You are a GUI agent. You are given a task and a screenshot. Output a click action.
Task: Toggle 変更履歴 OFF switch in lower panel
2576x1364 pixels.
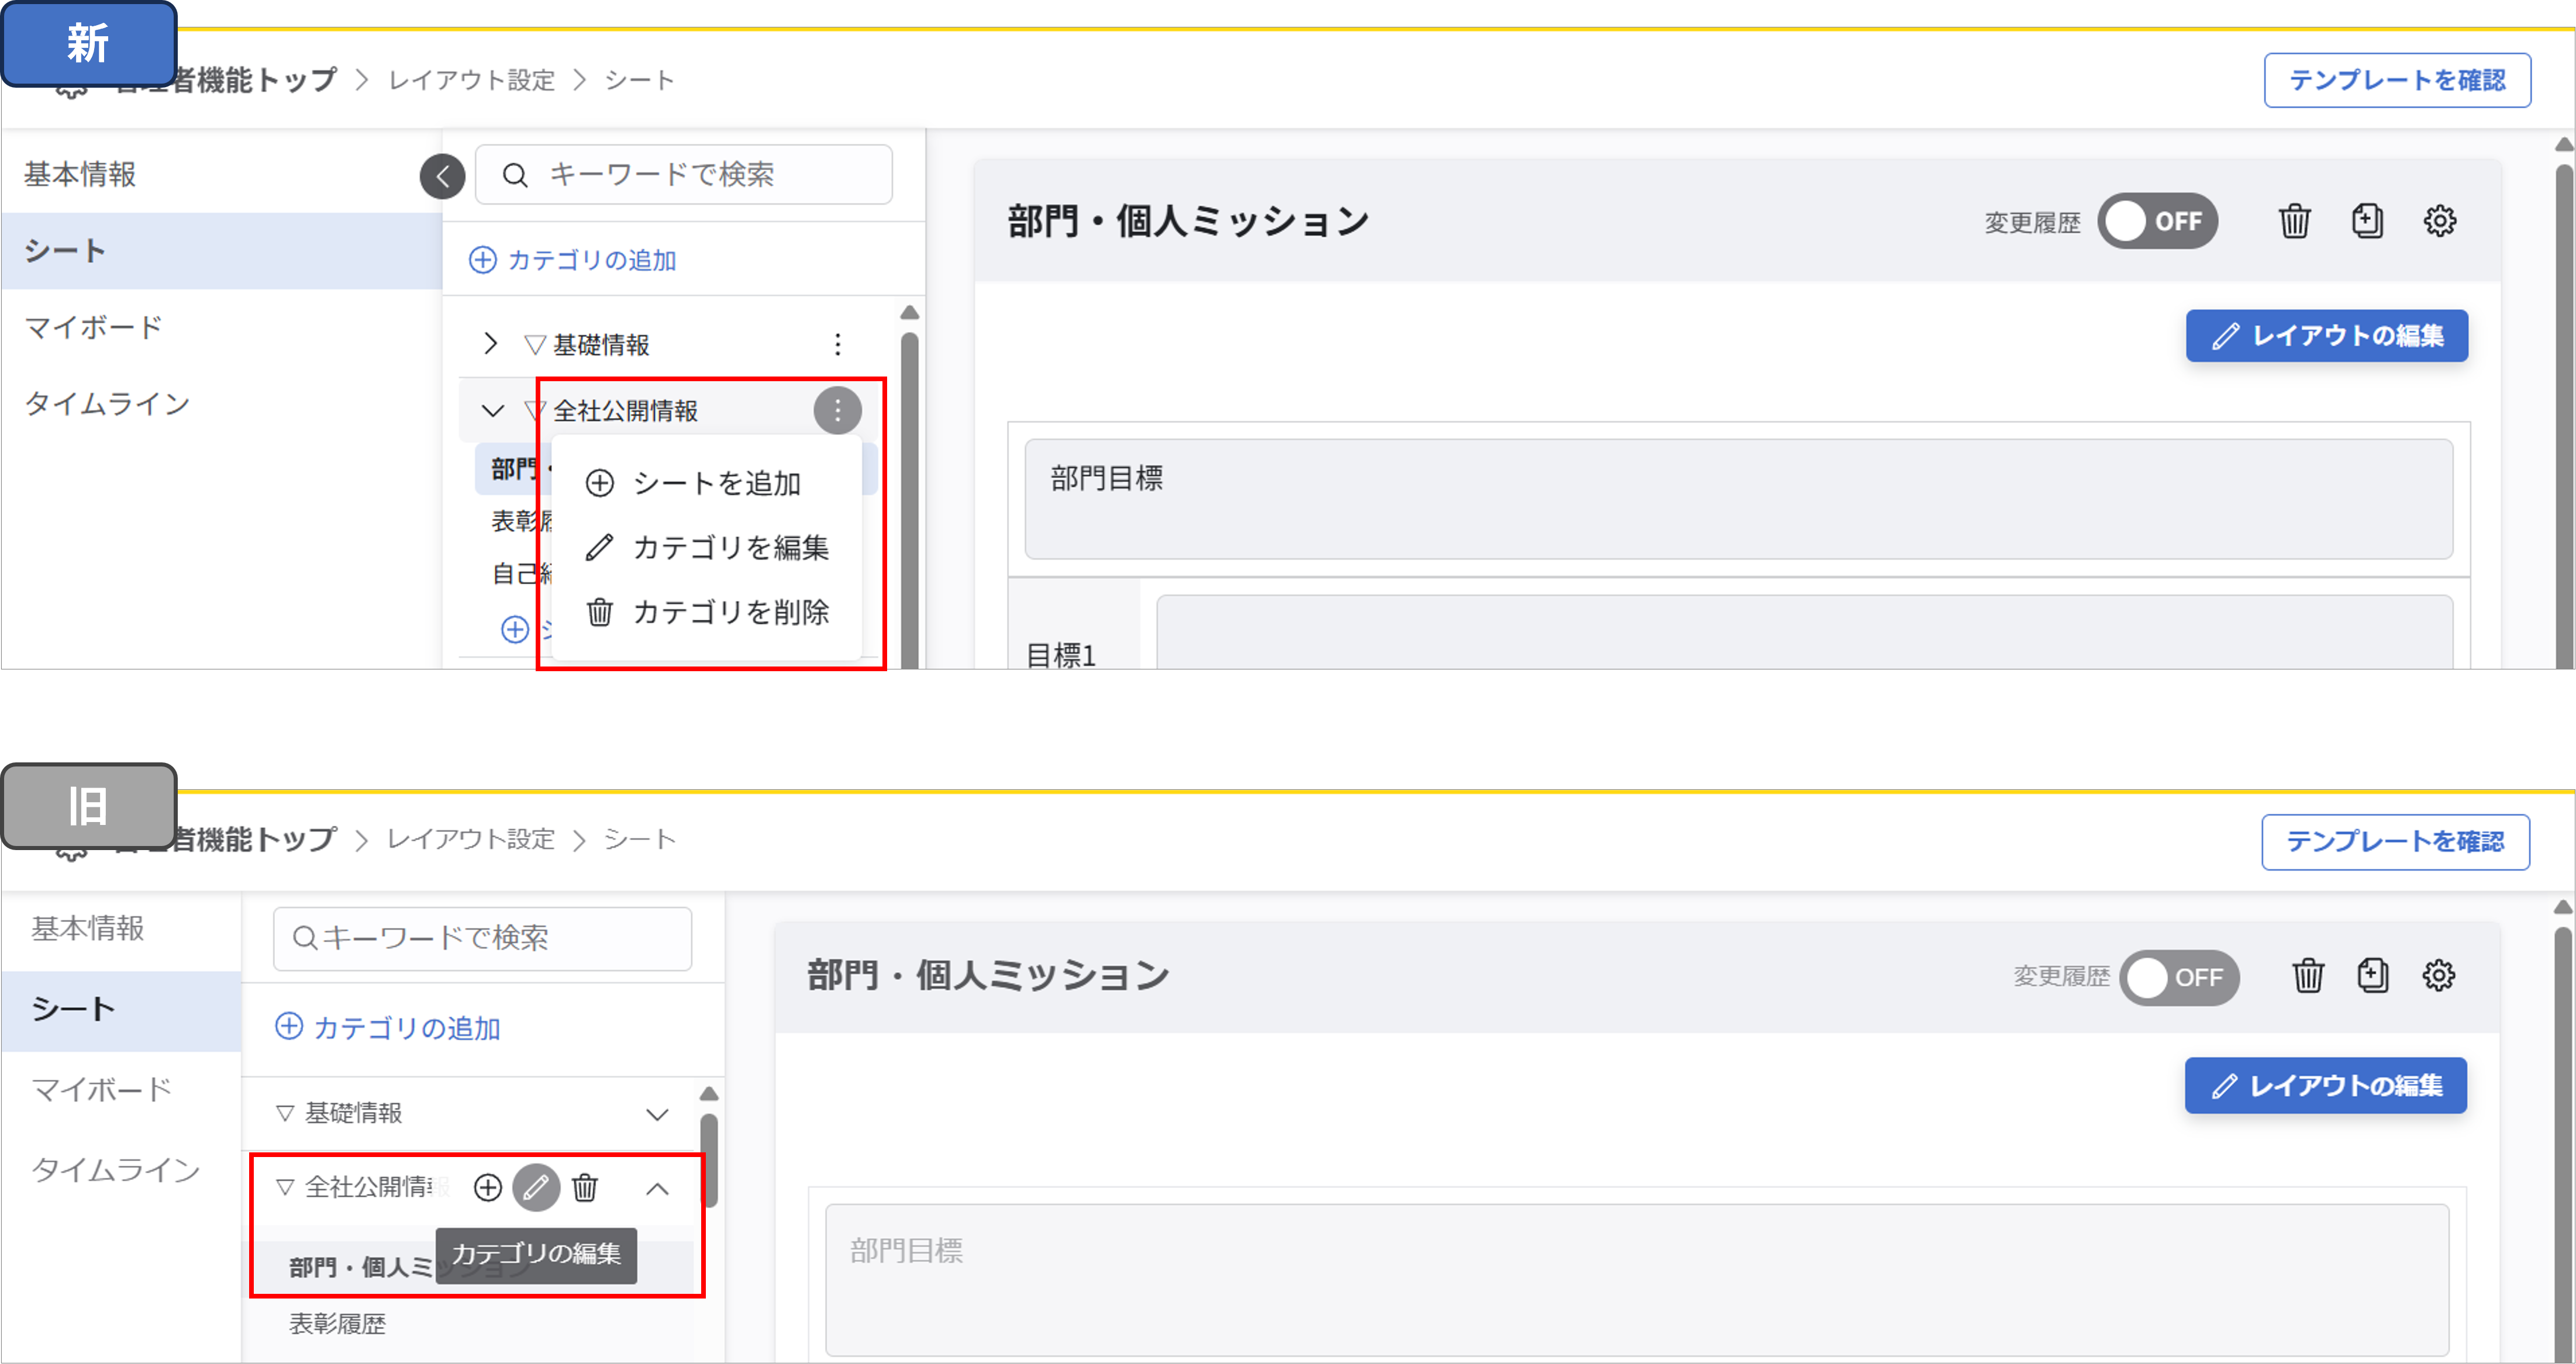click(x=2178, y=977)
